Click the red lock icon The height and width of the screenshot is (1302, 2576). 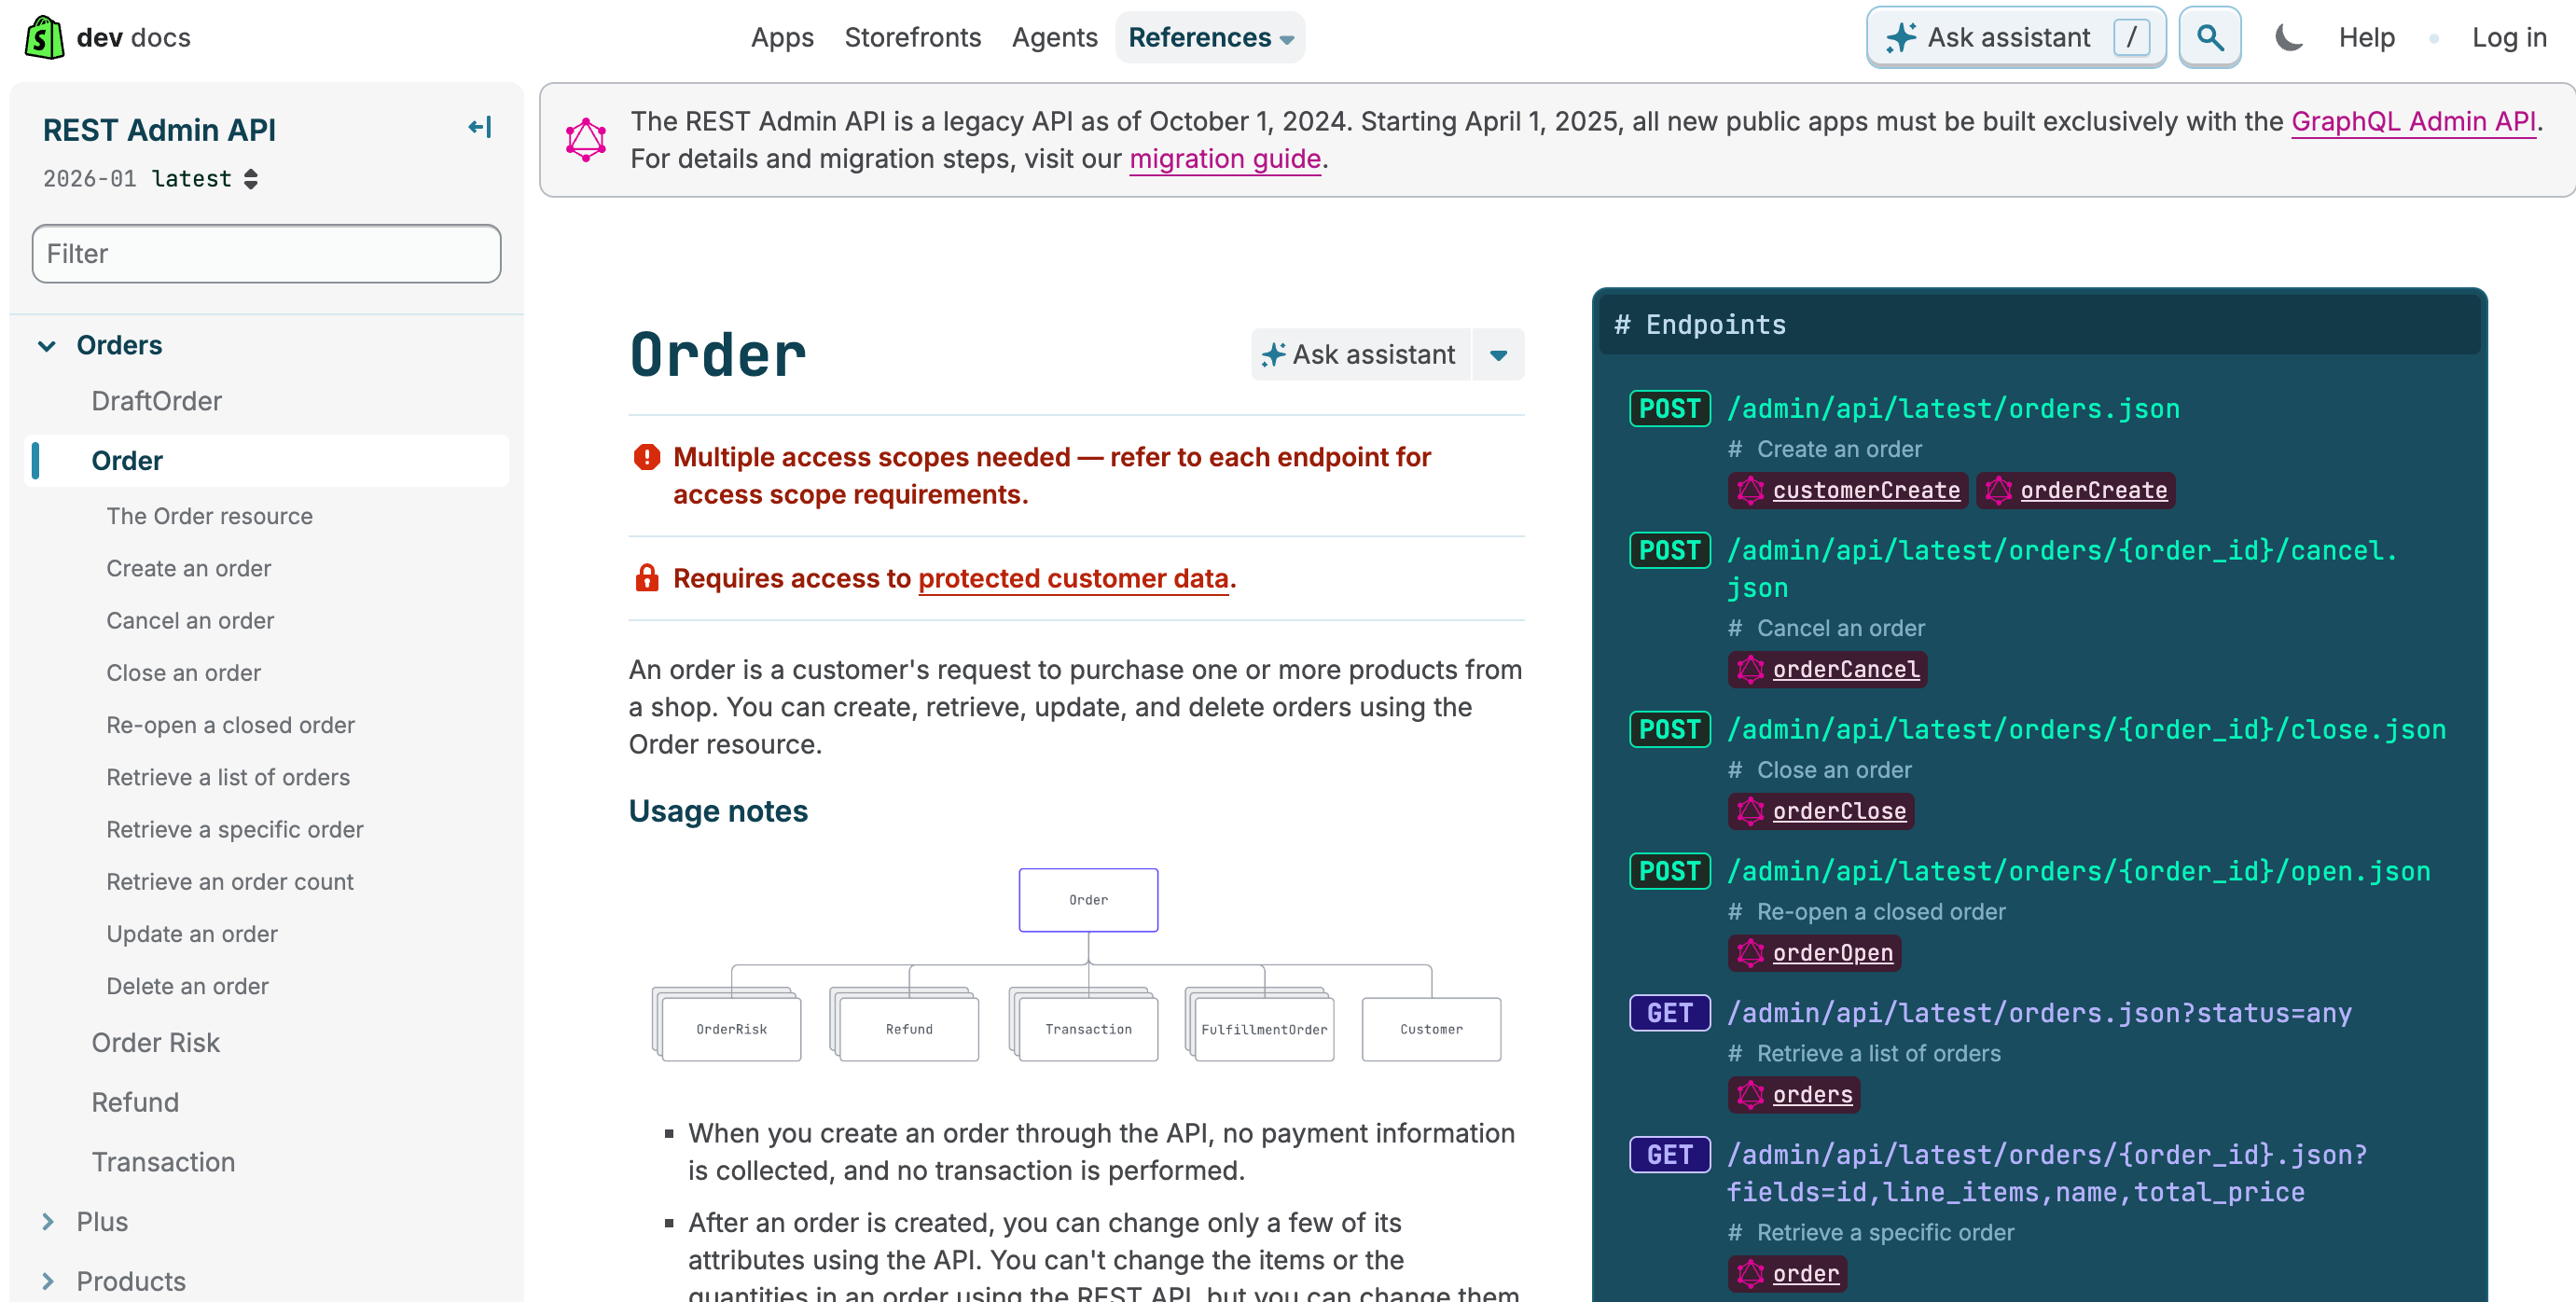pos(647,578)
